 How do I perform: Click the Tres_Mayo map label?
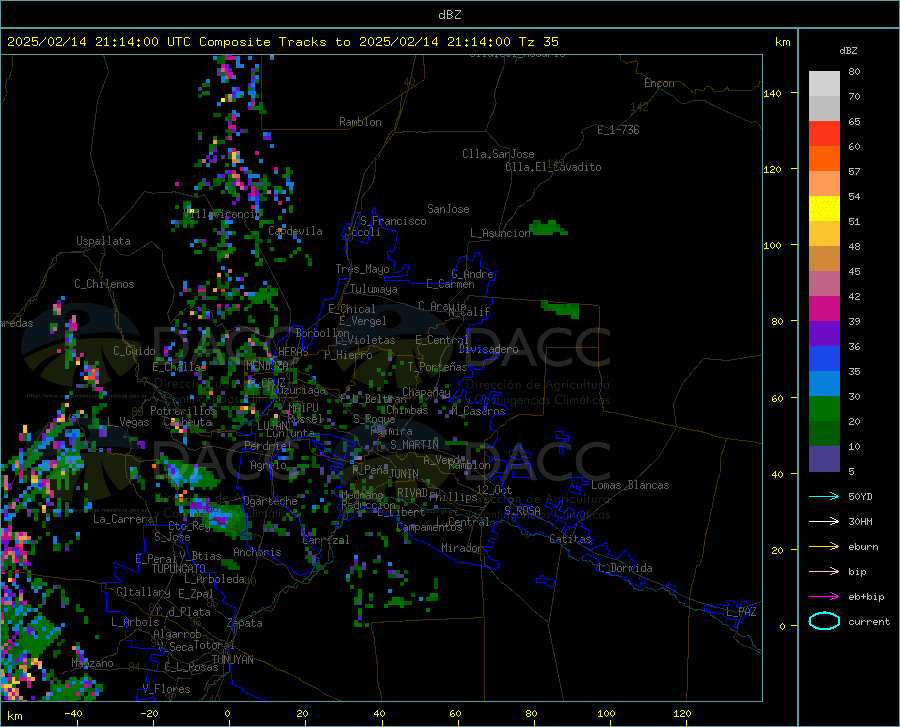(x=362, y=269)
